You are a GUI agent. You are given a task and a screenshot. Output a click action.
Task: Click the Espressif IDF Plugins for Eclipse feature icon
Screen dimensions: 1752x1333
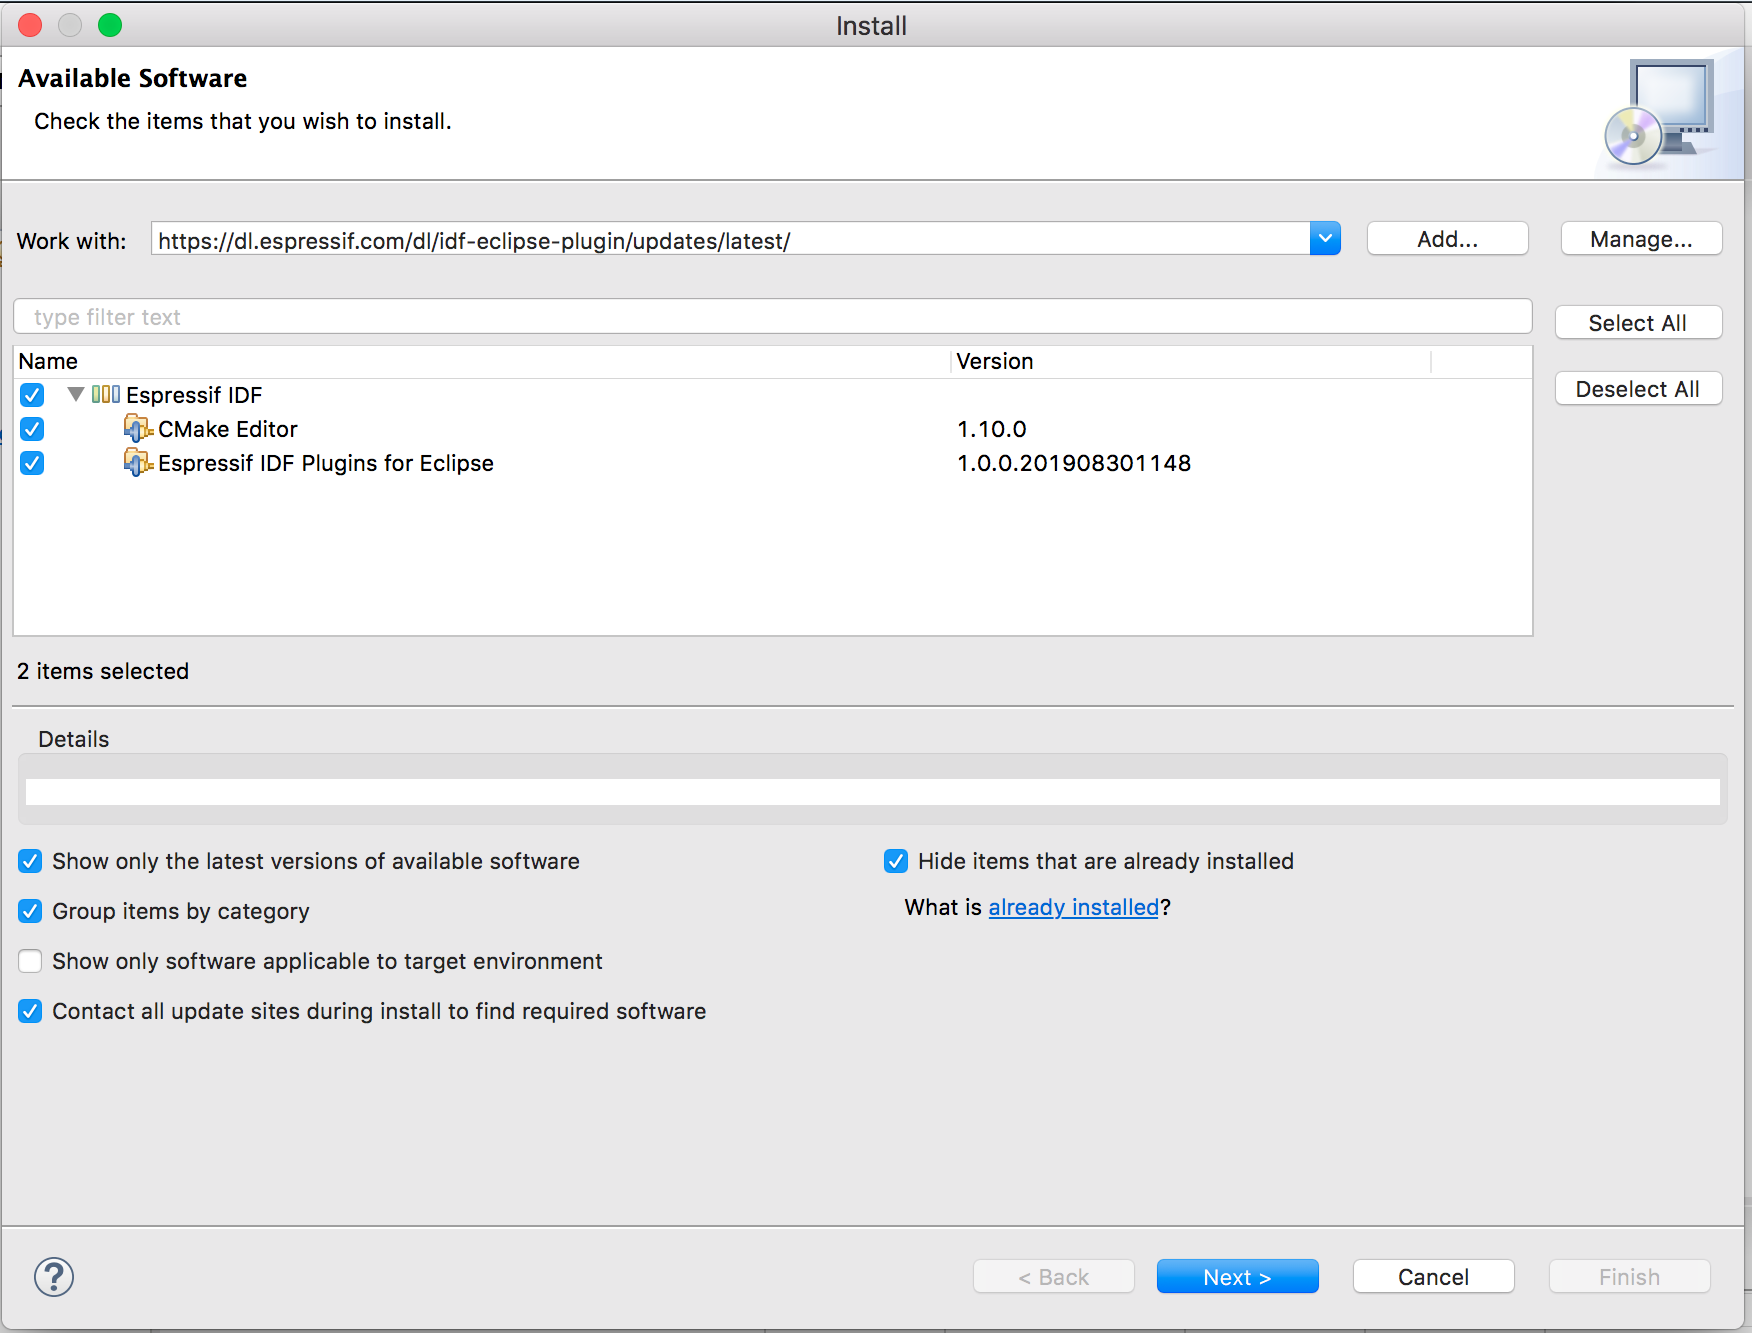tap(139, 463)
